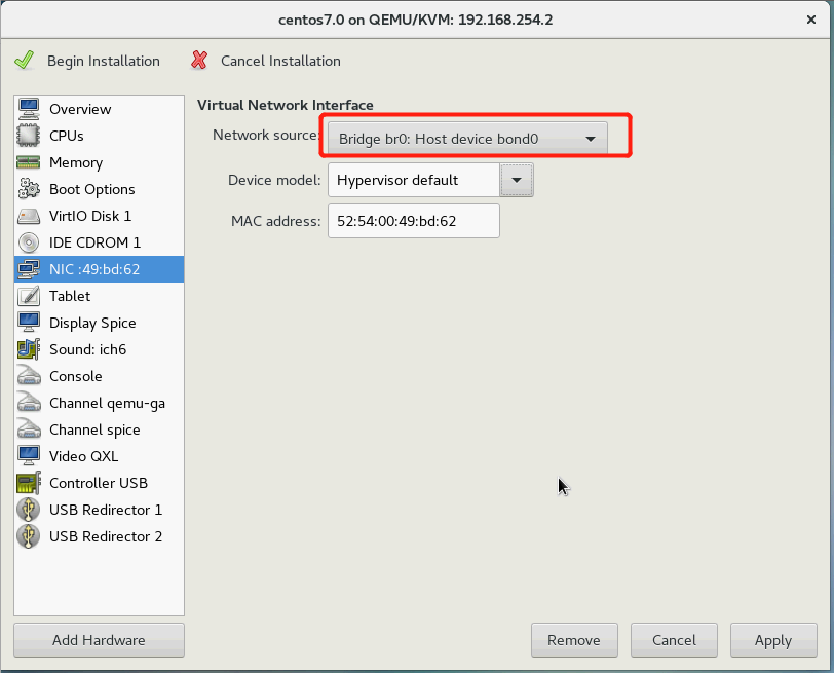Select the Boot Options gears icon
The height and width of the screenshot is (673, 834).
[x=28, y=189]
